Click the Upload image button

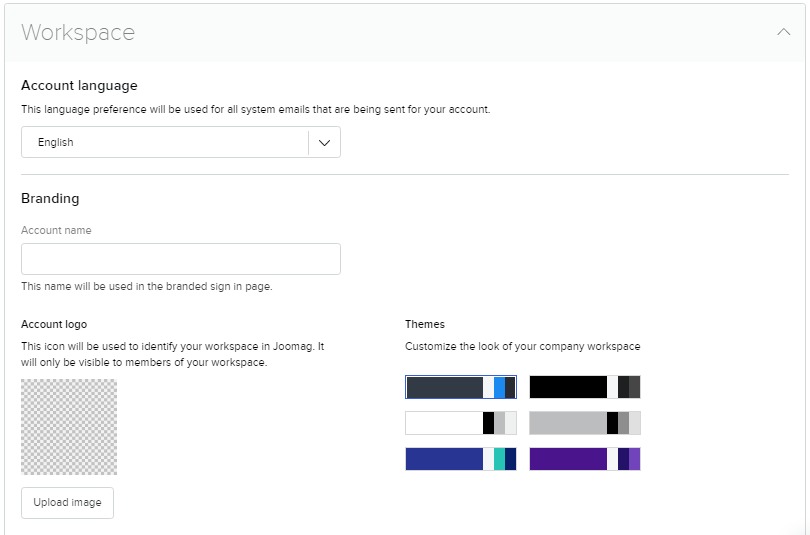click(x=67, y=502)
